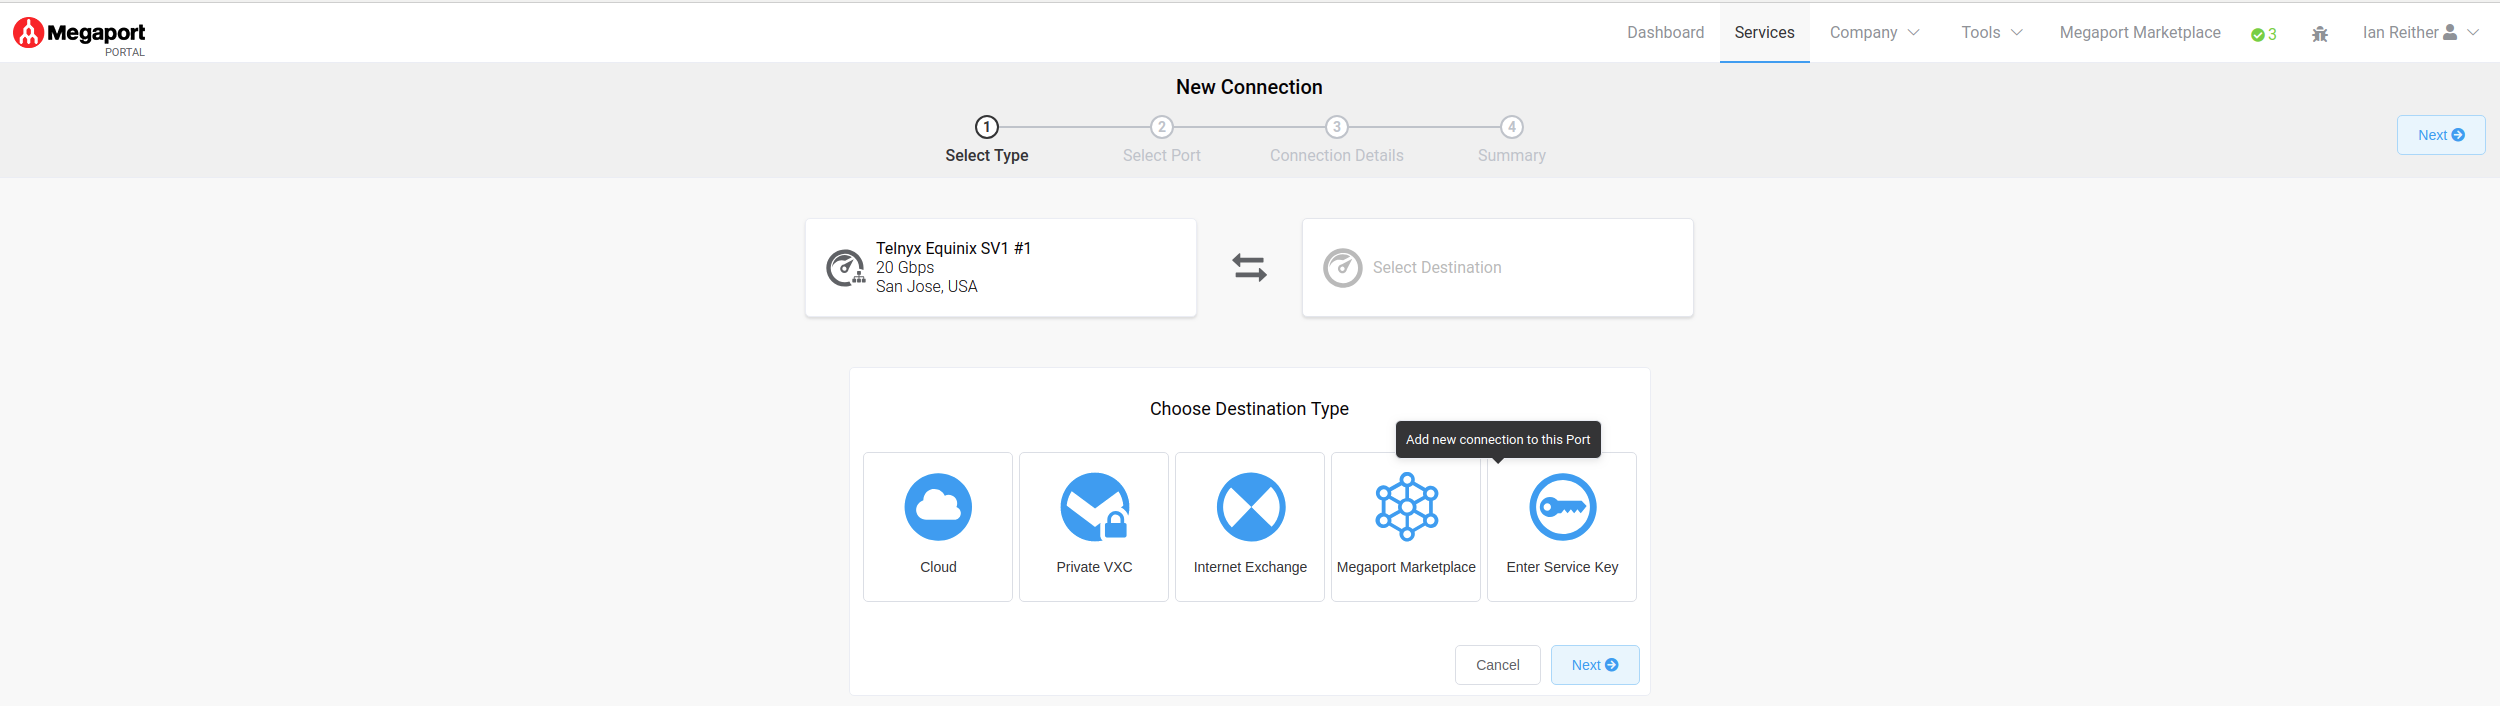Click the Select Destination placeholder card
This screenshot has width=2500, height=706.
click(1498, 268)
